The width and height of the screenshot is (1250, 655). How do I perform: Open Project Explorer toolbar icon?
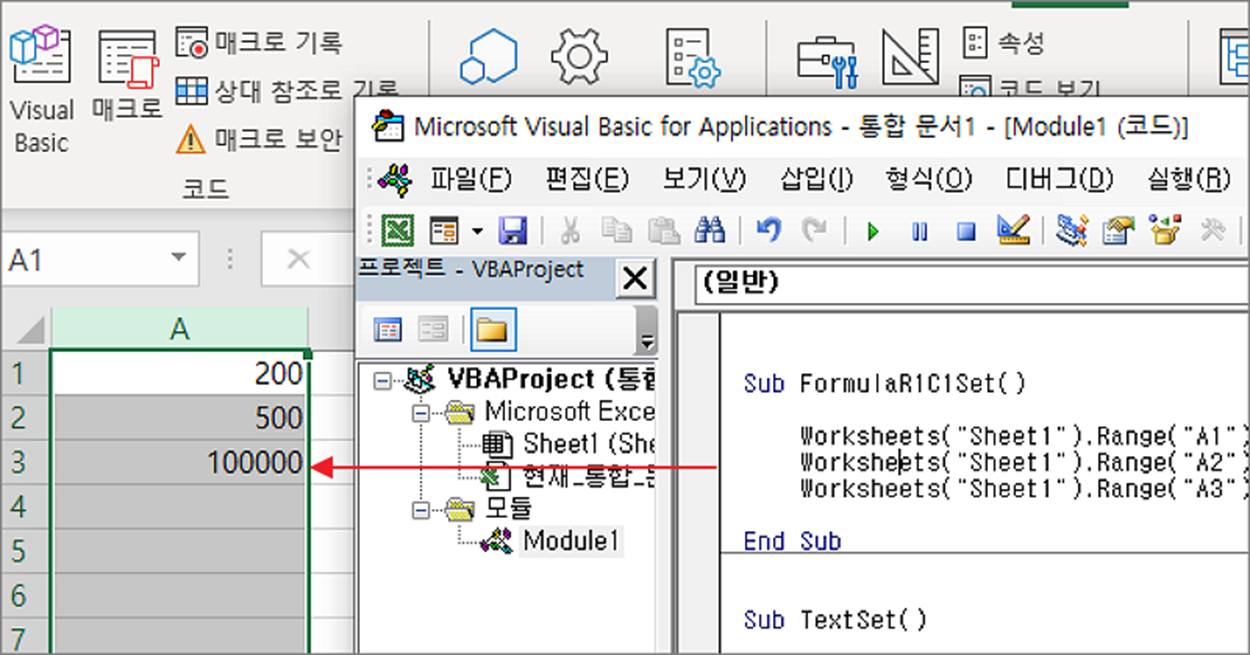coord(1072,231)
